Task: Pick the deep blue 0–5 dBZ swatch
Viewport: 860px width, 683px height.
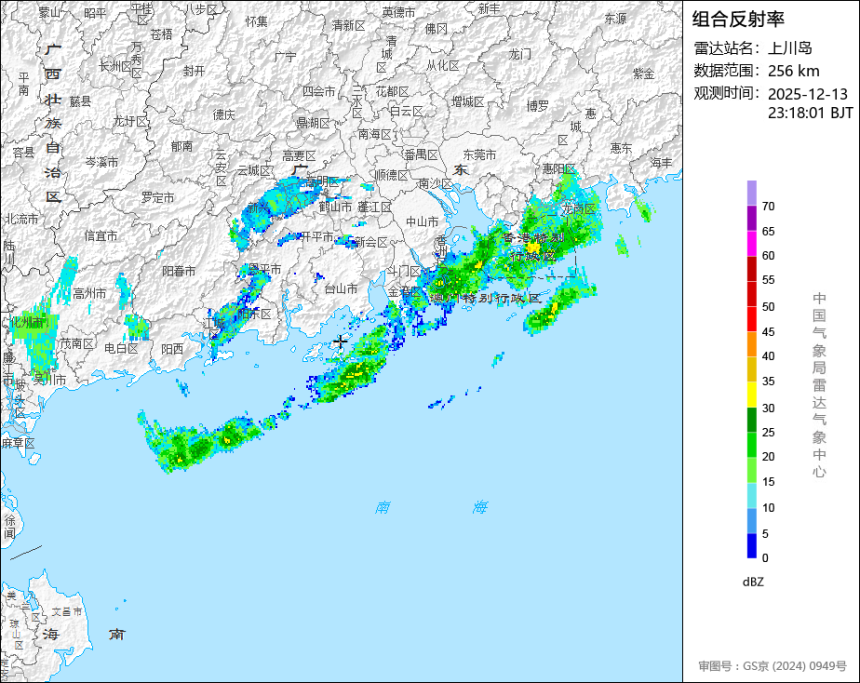Action: (x=751, y=545)
